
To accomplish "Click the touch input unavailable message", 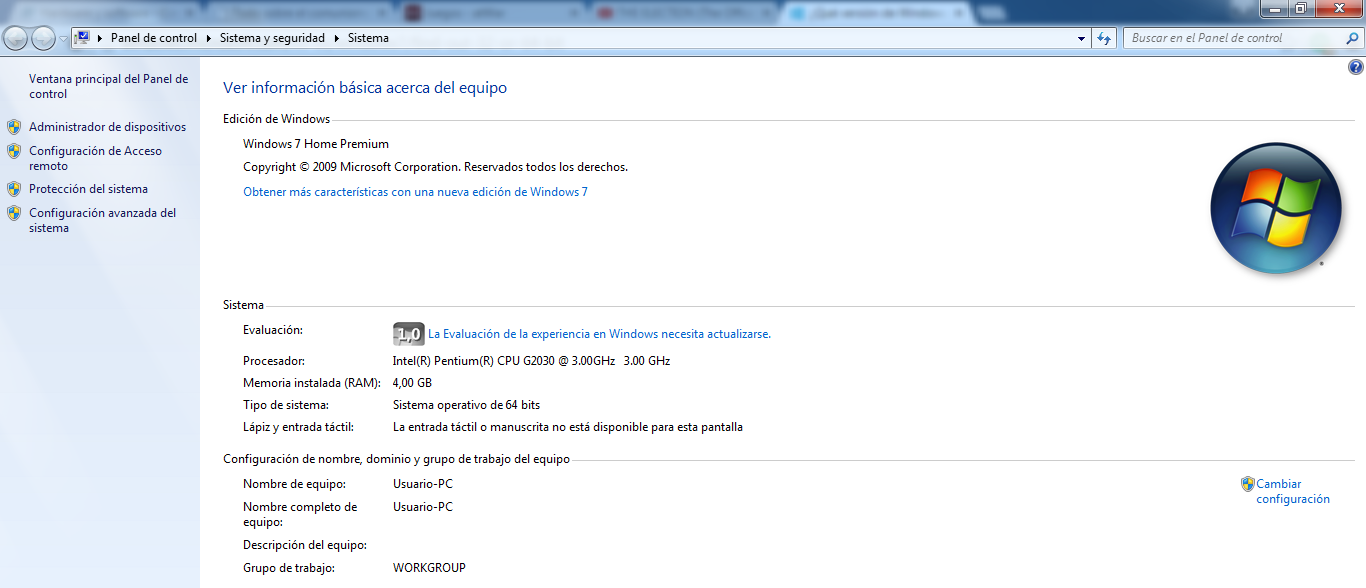I will [568, 427].
